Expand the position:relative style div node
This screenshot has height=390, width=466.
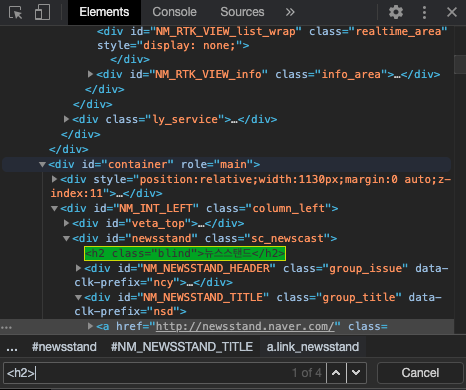[54, 179]
